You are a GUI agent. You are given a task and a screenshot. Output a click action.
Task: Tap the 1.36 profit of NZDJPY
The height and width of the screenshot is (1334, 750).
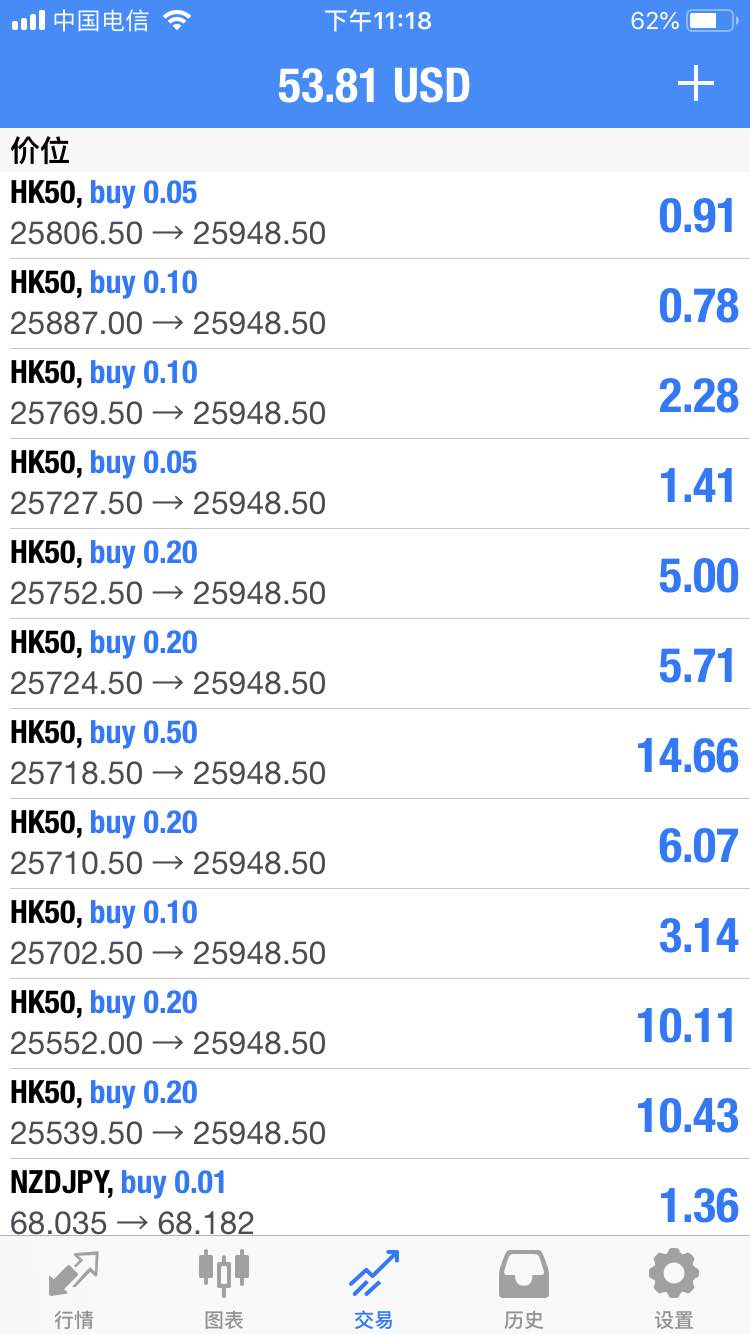tap(698, 1206)
